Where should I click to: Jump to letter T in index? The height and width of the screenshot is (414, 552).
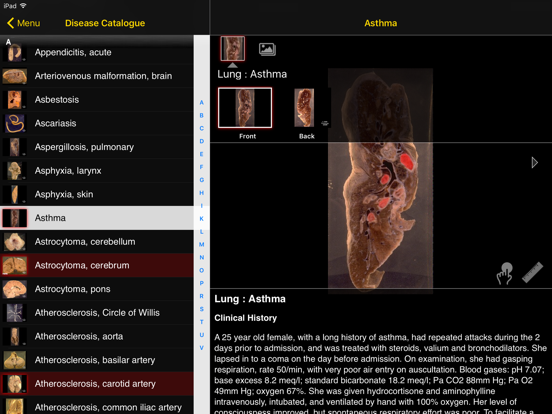pyautogui.click(x=201, y=322)
